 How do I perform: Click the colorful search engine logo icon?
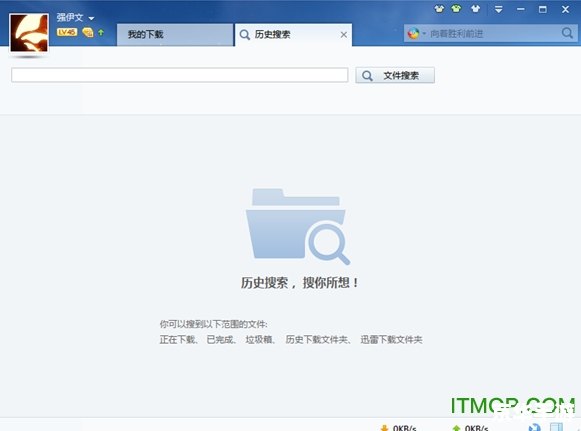tap(413, 34)
